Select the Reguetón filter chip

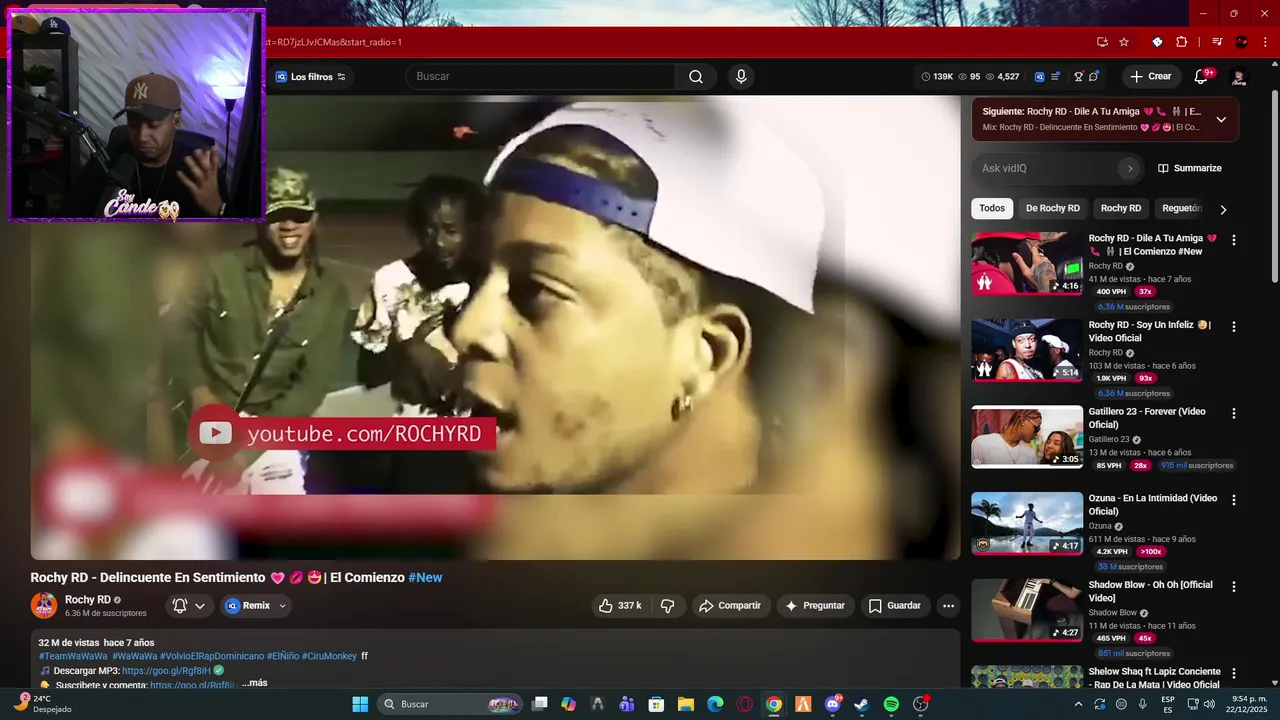(x=1182, y=208)
